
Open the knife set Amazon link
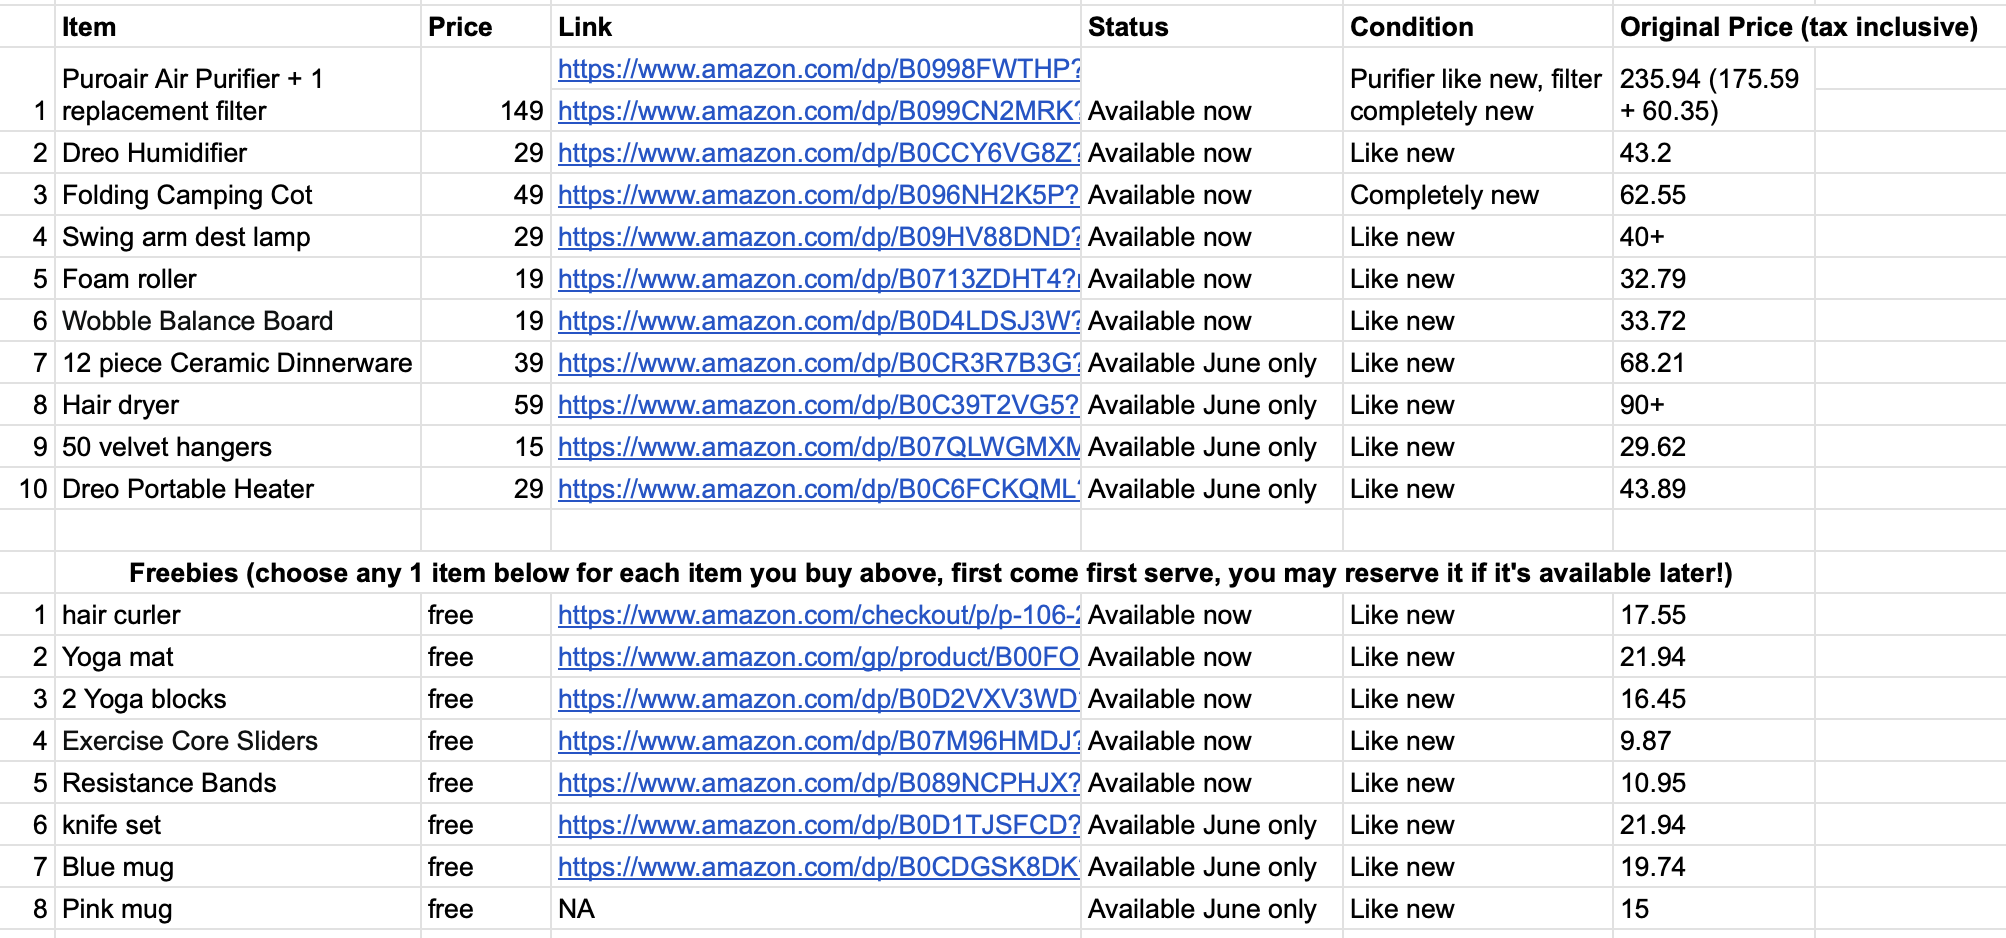[x=818, y=825]
